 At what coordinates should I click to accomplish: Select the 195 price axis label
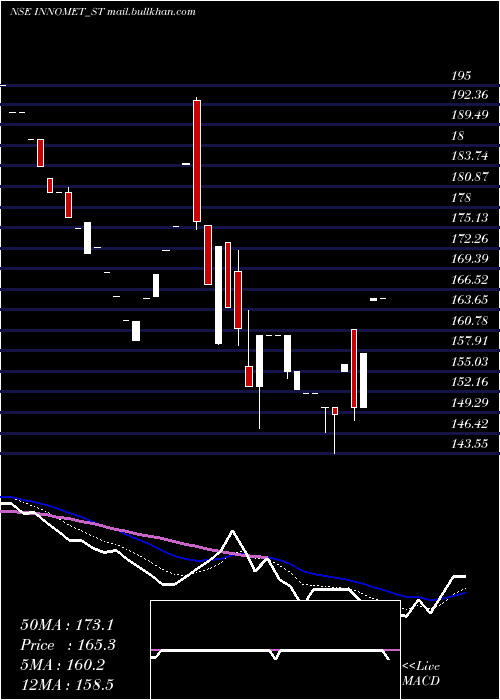[x=461, y=75]
